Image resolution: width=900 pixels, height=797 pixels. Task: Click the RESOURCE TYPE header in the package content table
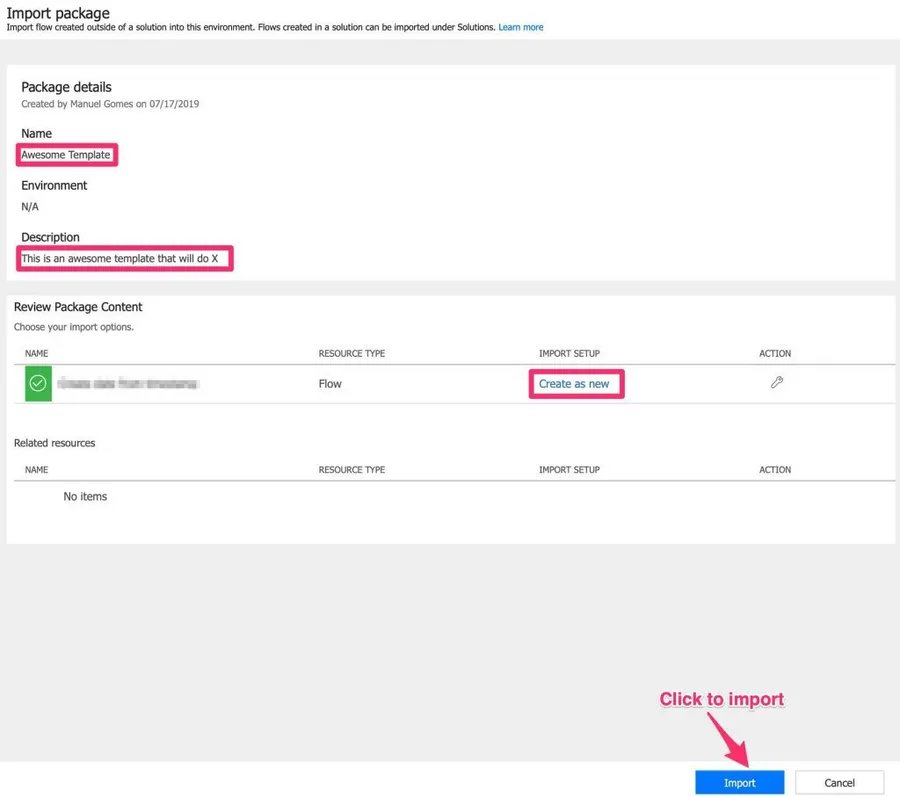pyautogui.click(x=351, y=354)
